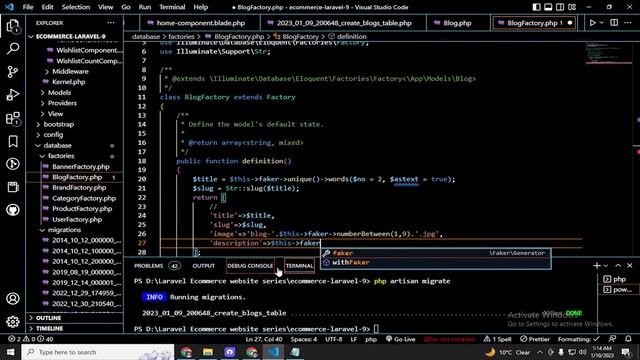Click the taskbar search box
Screen dimensions: 640x360
98,352
